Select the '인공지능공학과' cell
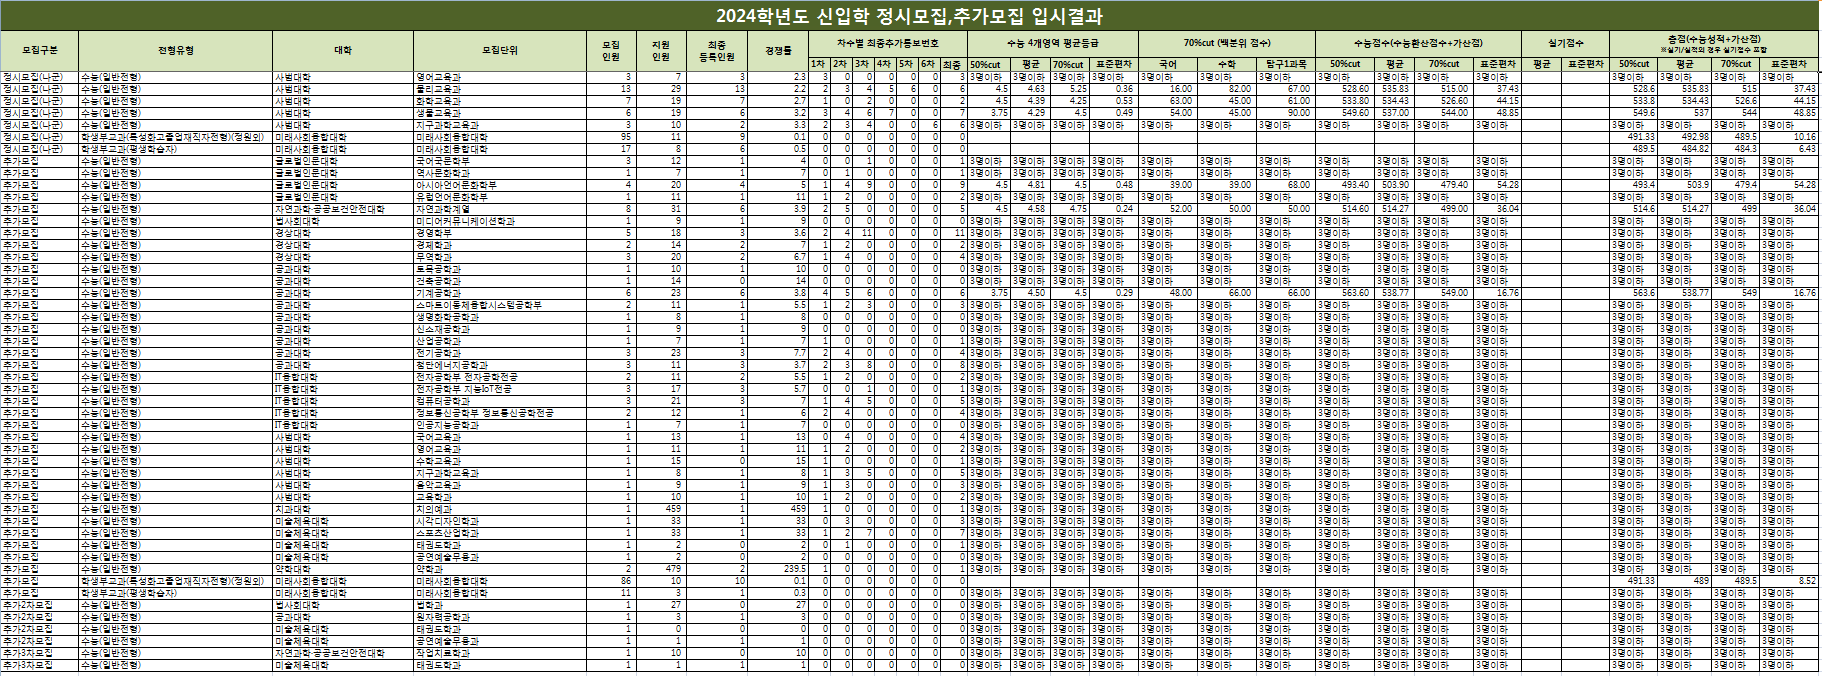Image resolution: width=1822 pixels, height=676 pixels. click(500, 425)
